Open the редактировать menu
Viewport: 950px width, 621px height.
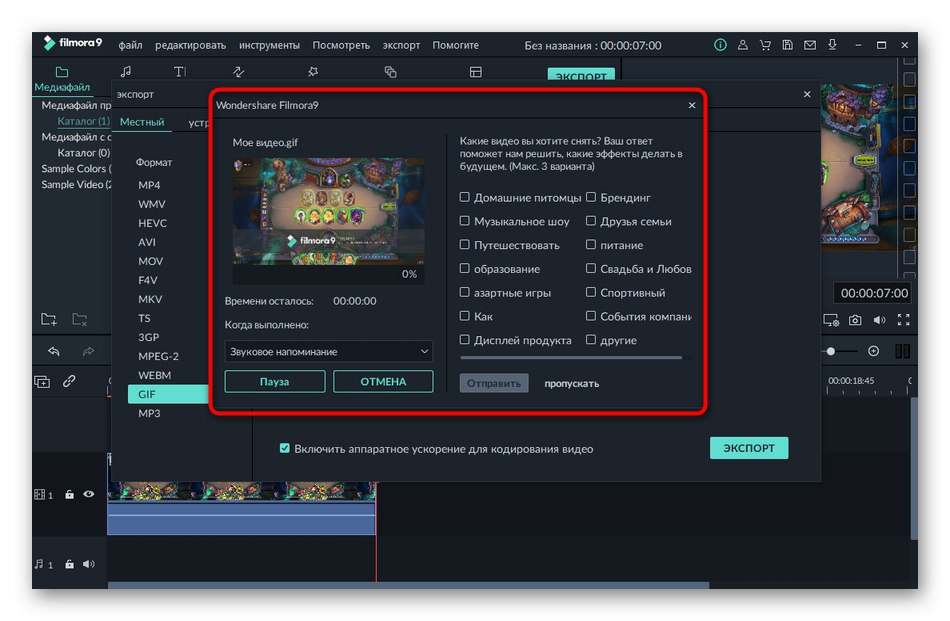[x=190, y=45]
